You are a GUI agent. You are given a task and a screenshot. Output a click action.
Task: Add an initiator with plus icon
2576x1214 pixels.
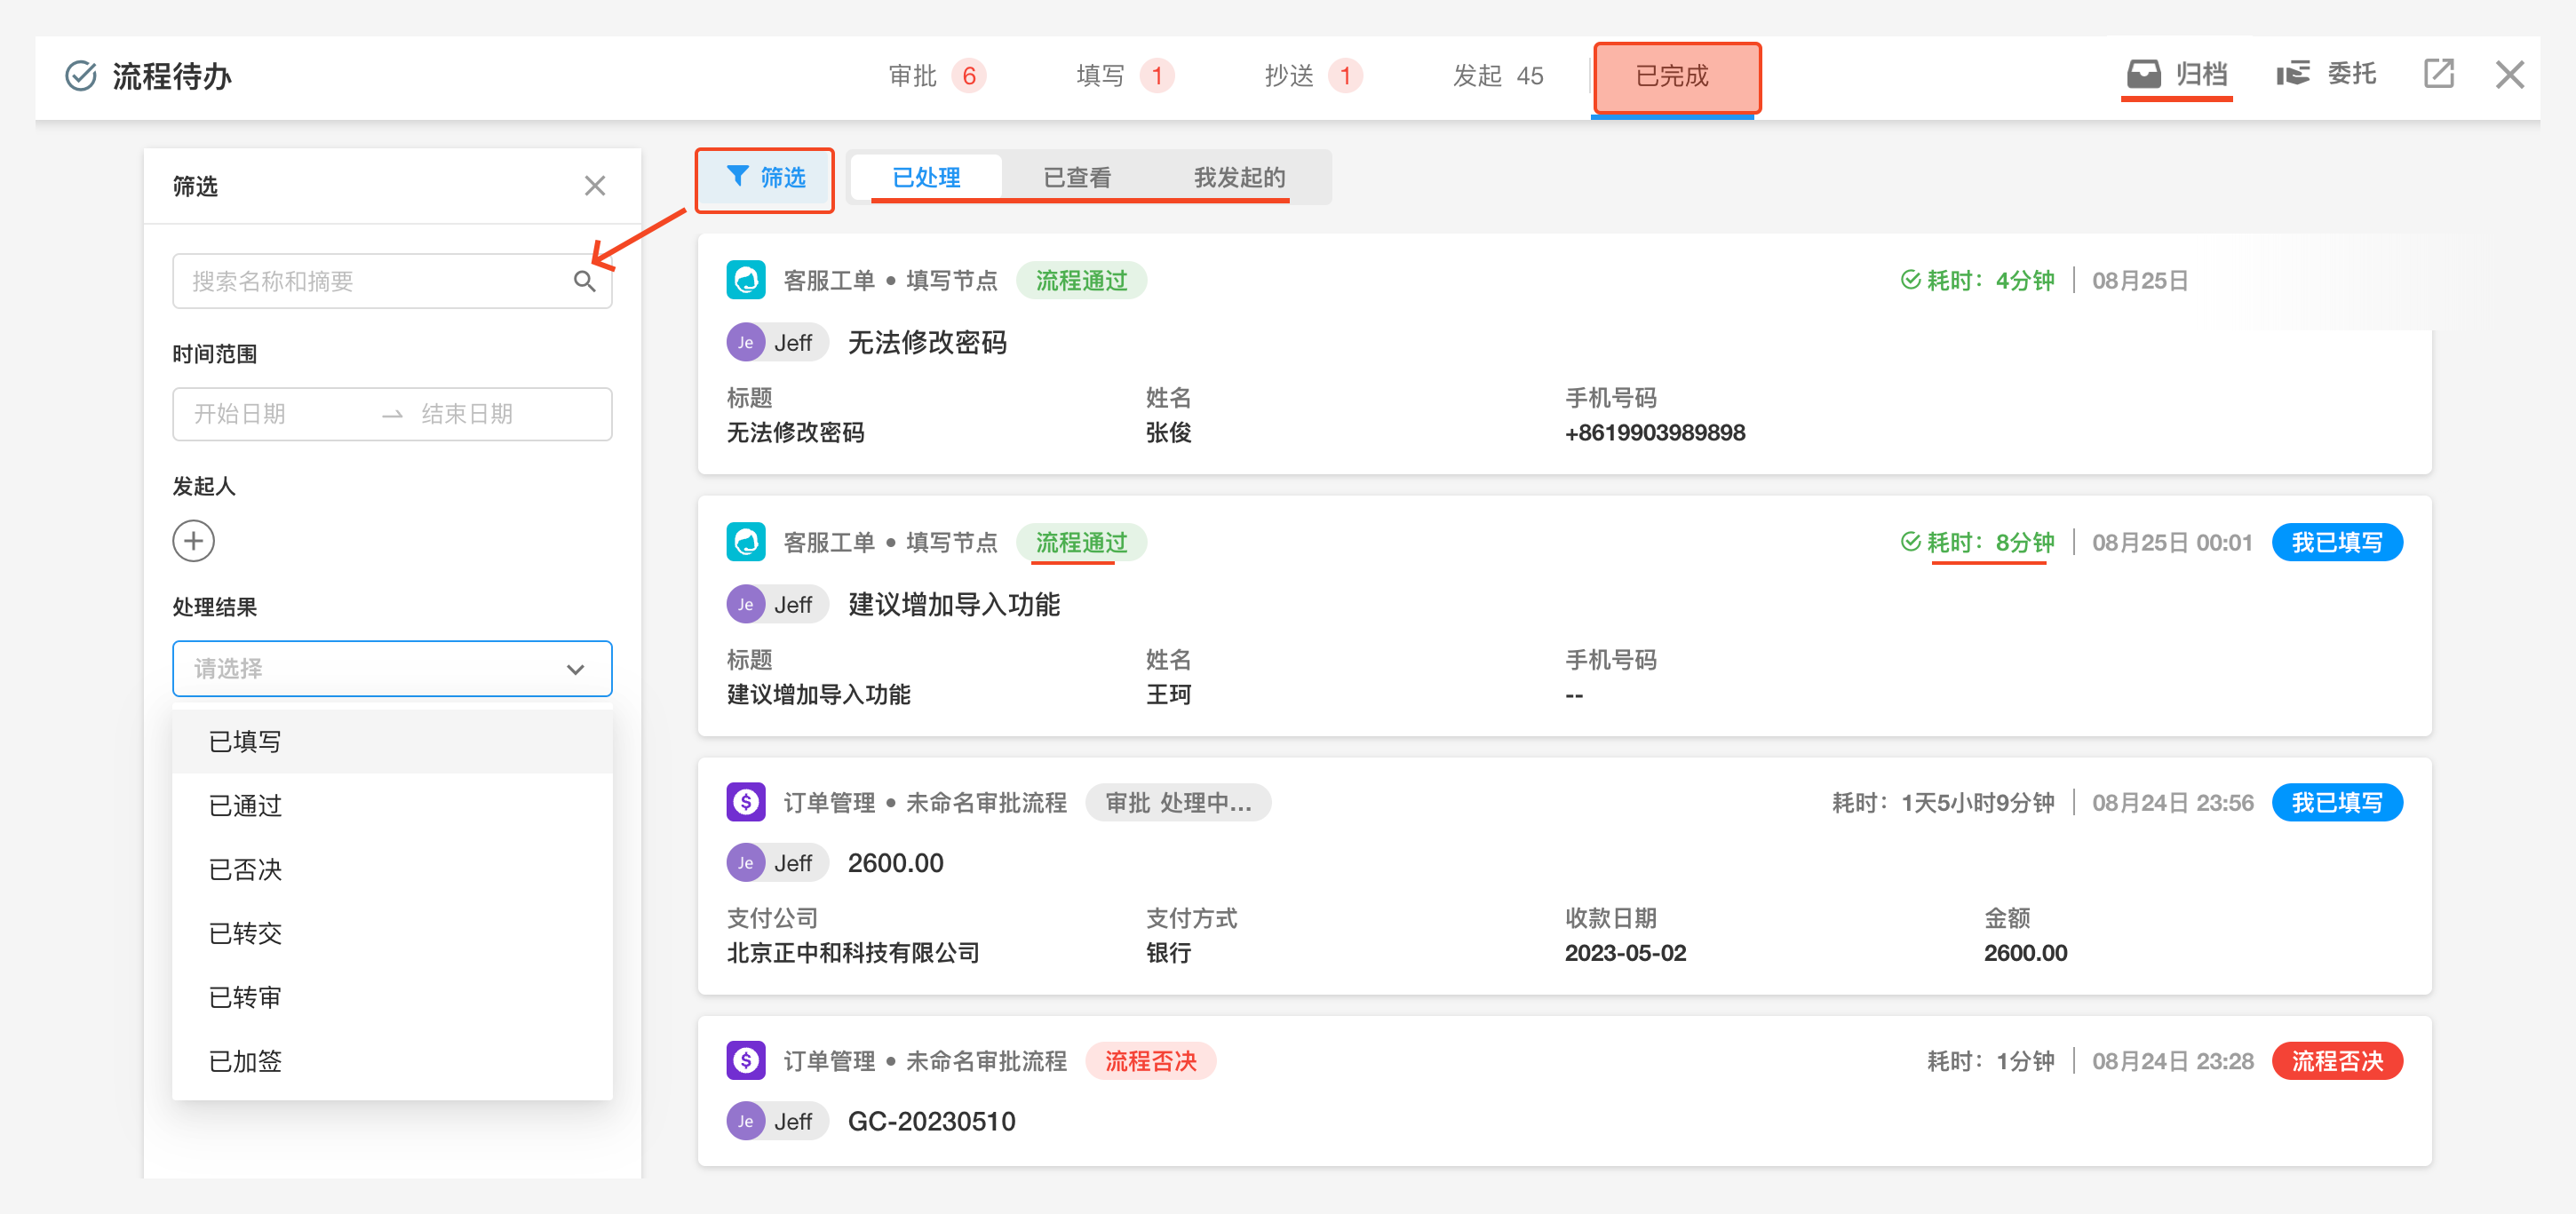pyautogui.click(x=193, y=541)
